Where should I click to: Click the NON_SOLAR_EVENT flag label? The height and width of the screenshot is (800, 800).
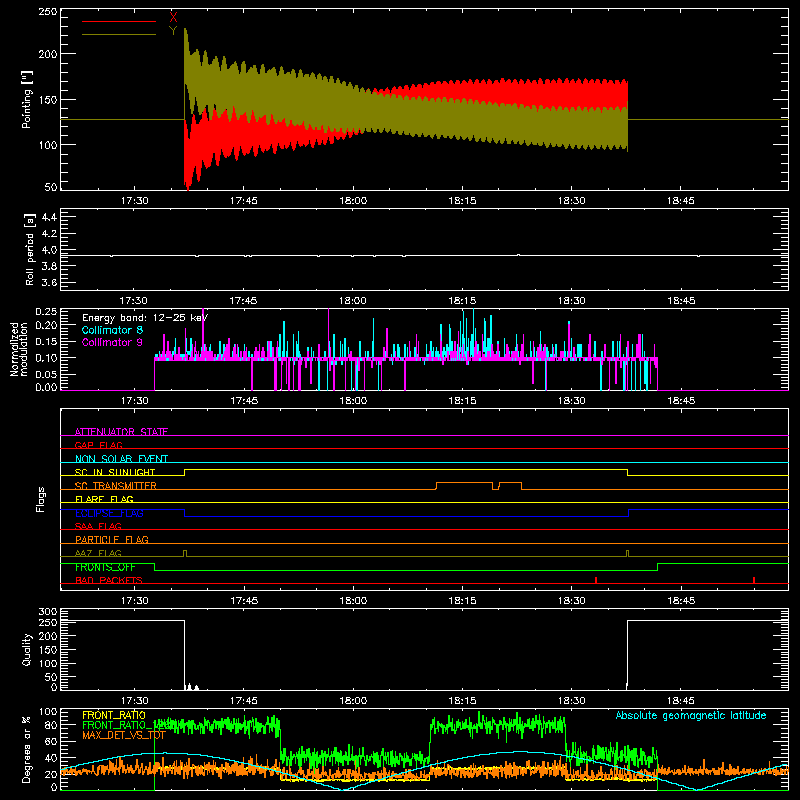(121, 459)
